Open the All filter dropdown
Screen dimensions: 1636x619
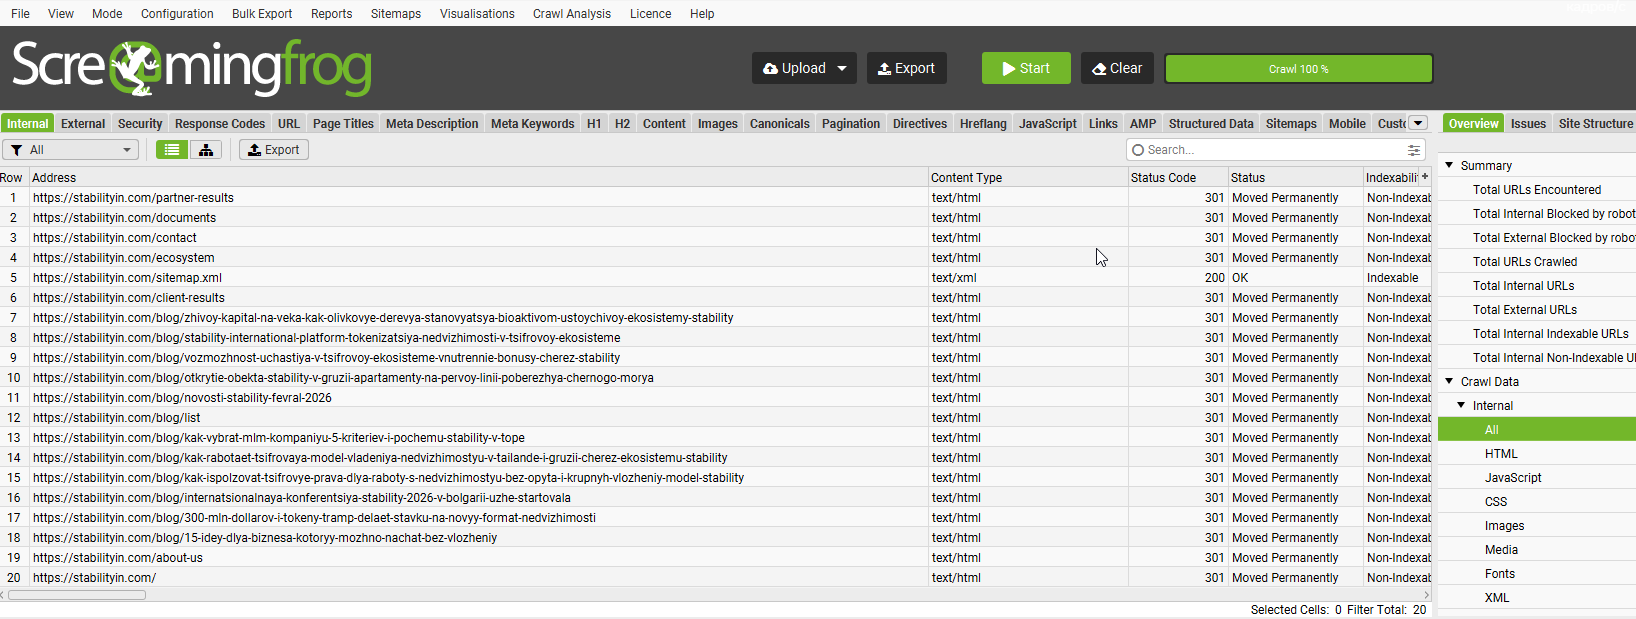click(72, 150)
